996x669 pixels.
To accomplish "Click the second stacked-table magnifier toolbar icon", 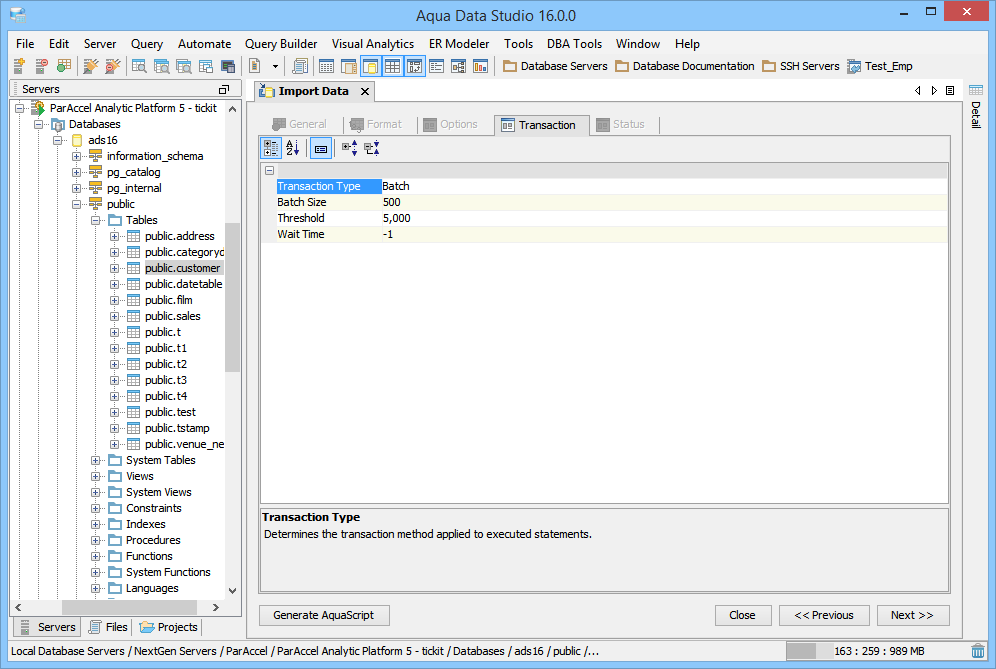I will pos(161,66).
